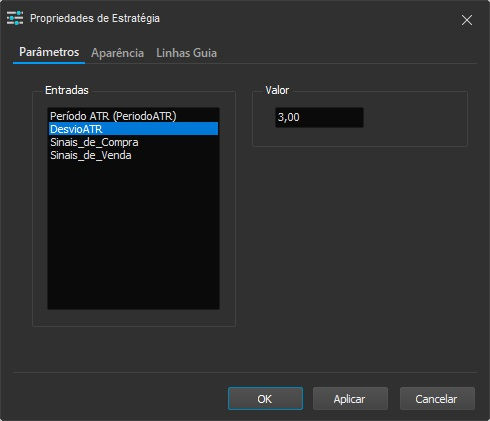Select Período ATR (PeriodoATR) entry
Viewport: 490px width, 421px height.
[x=133, y=116]
